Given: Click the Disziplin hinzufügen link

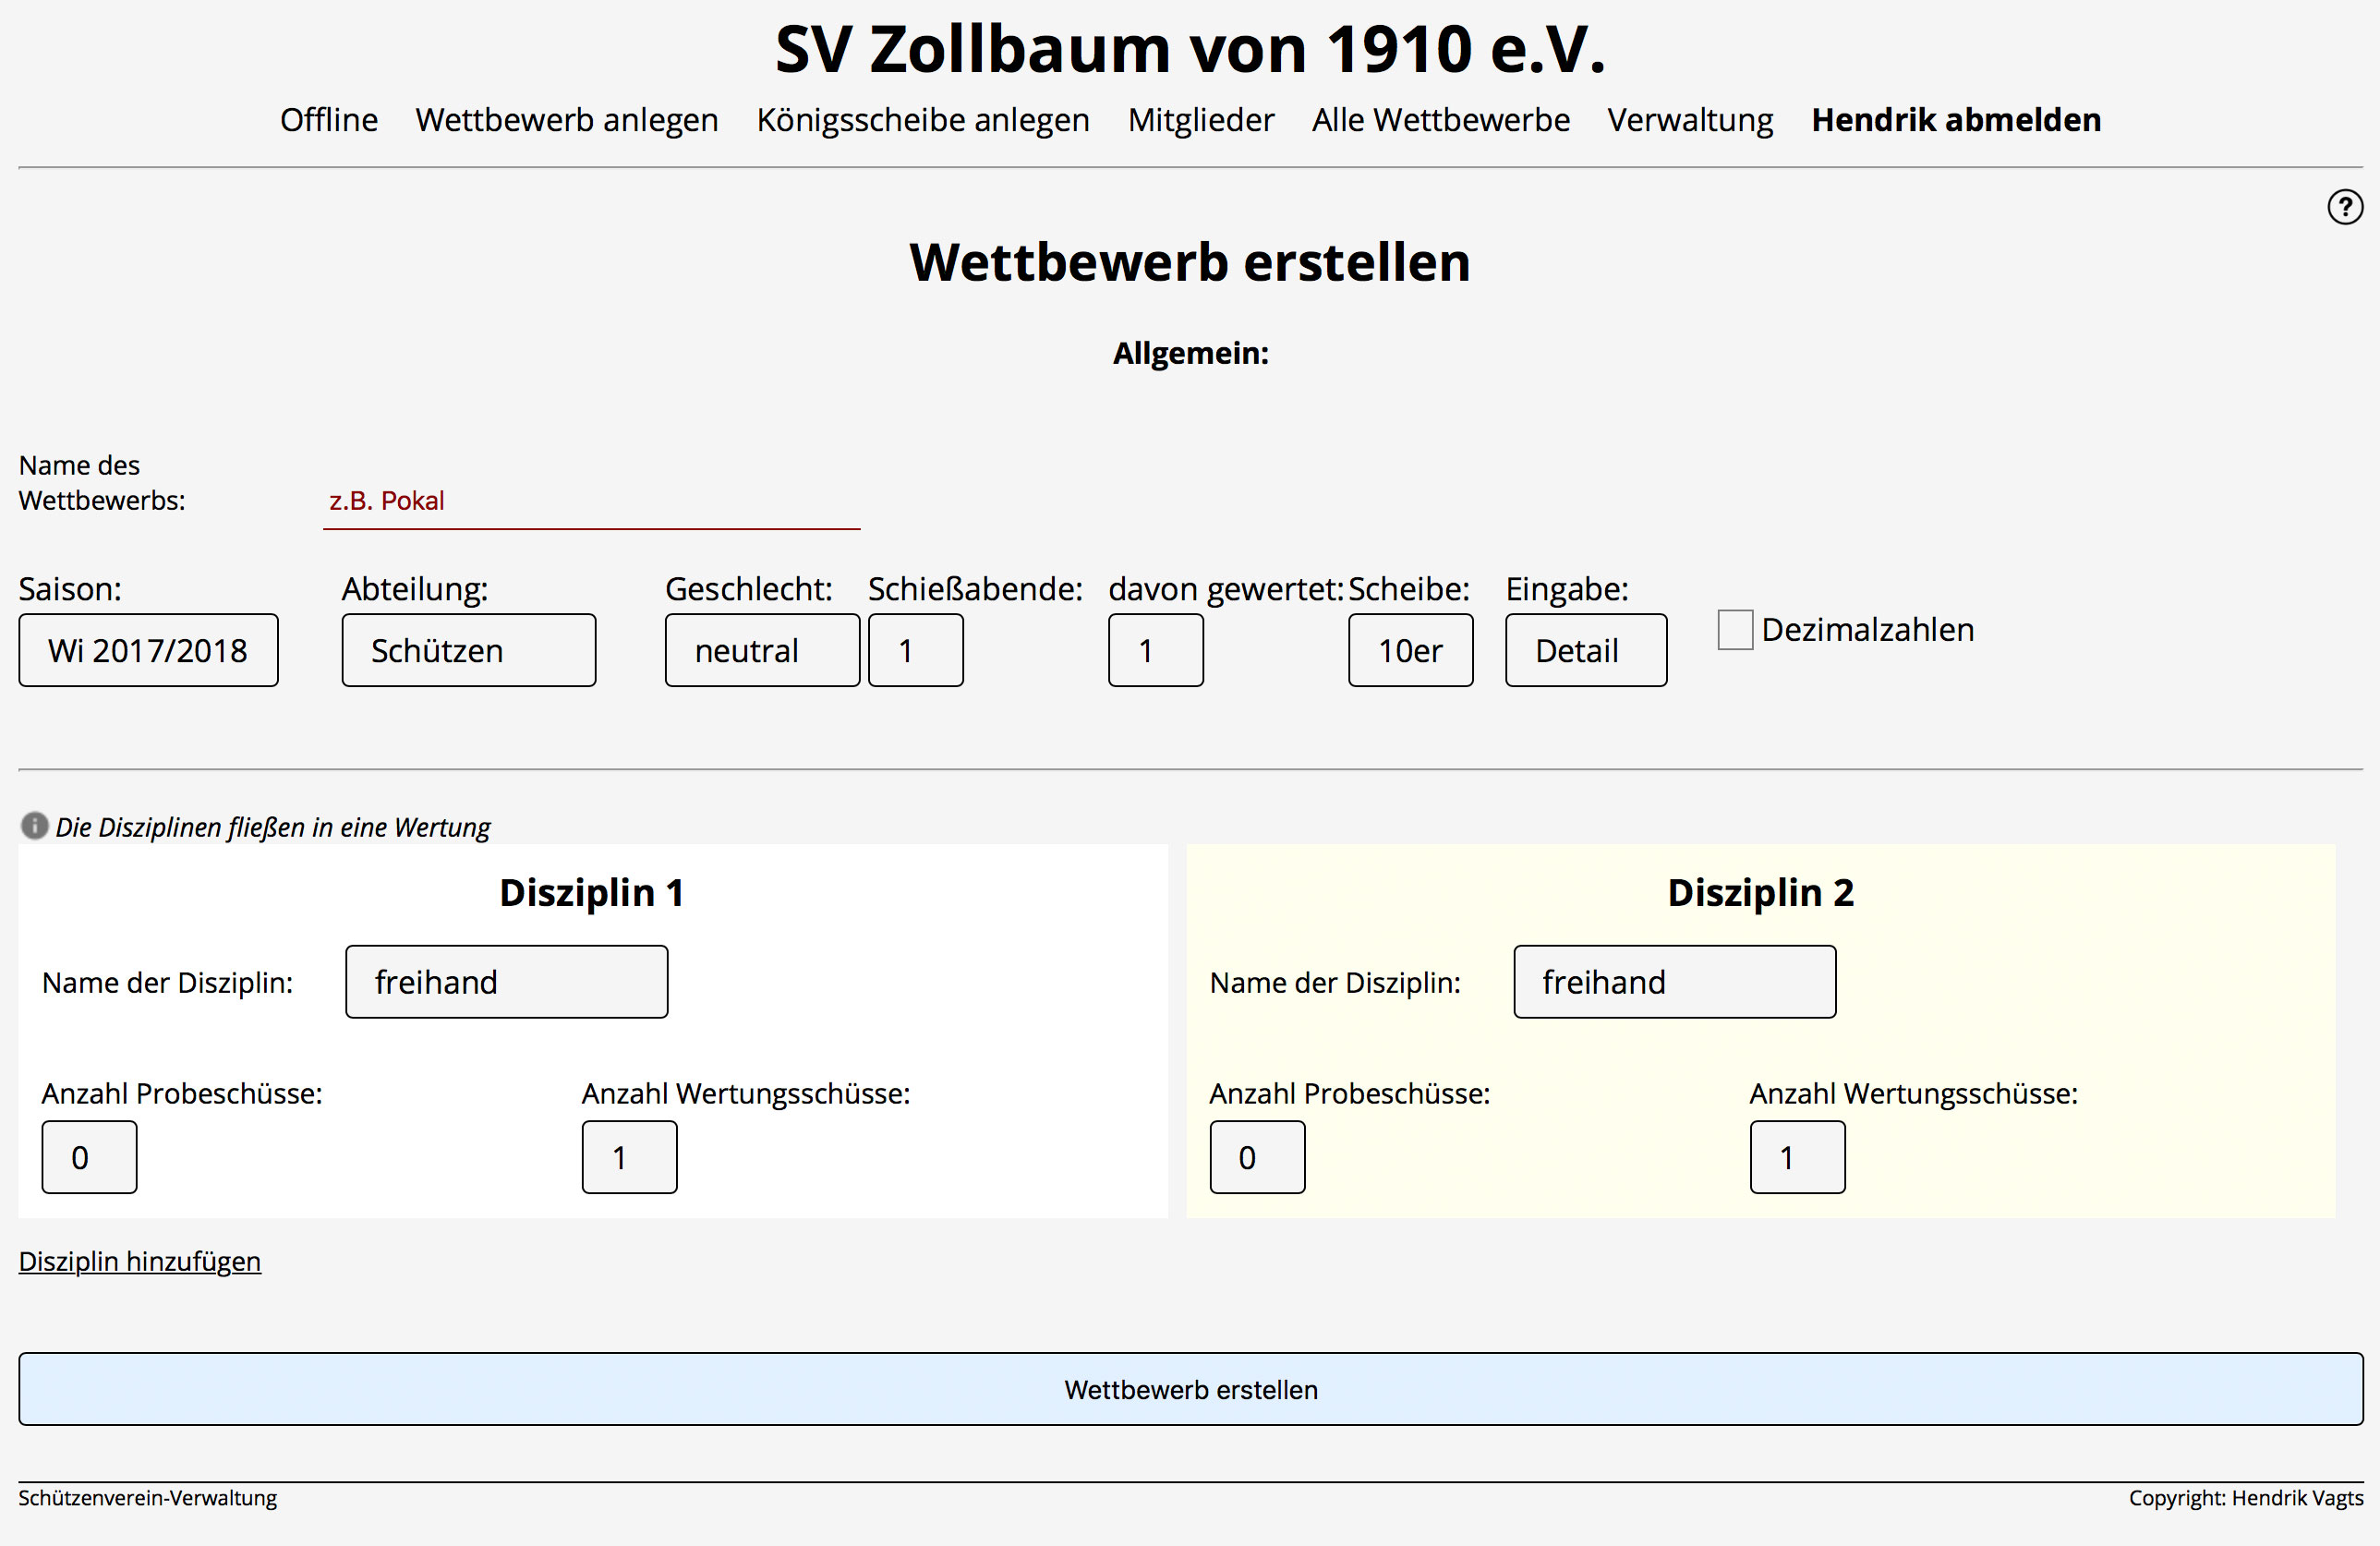Looking at the screenshot, I should (x=140, y=1261).
